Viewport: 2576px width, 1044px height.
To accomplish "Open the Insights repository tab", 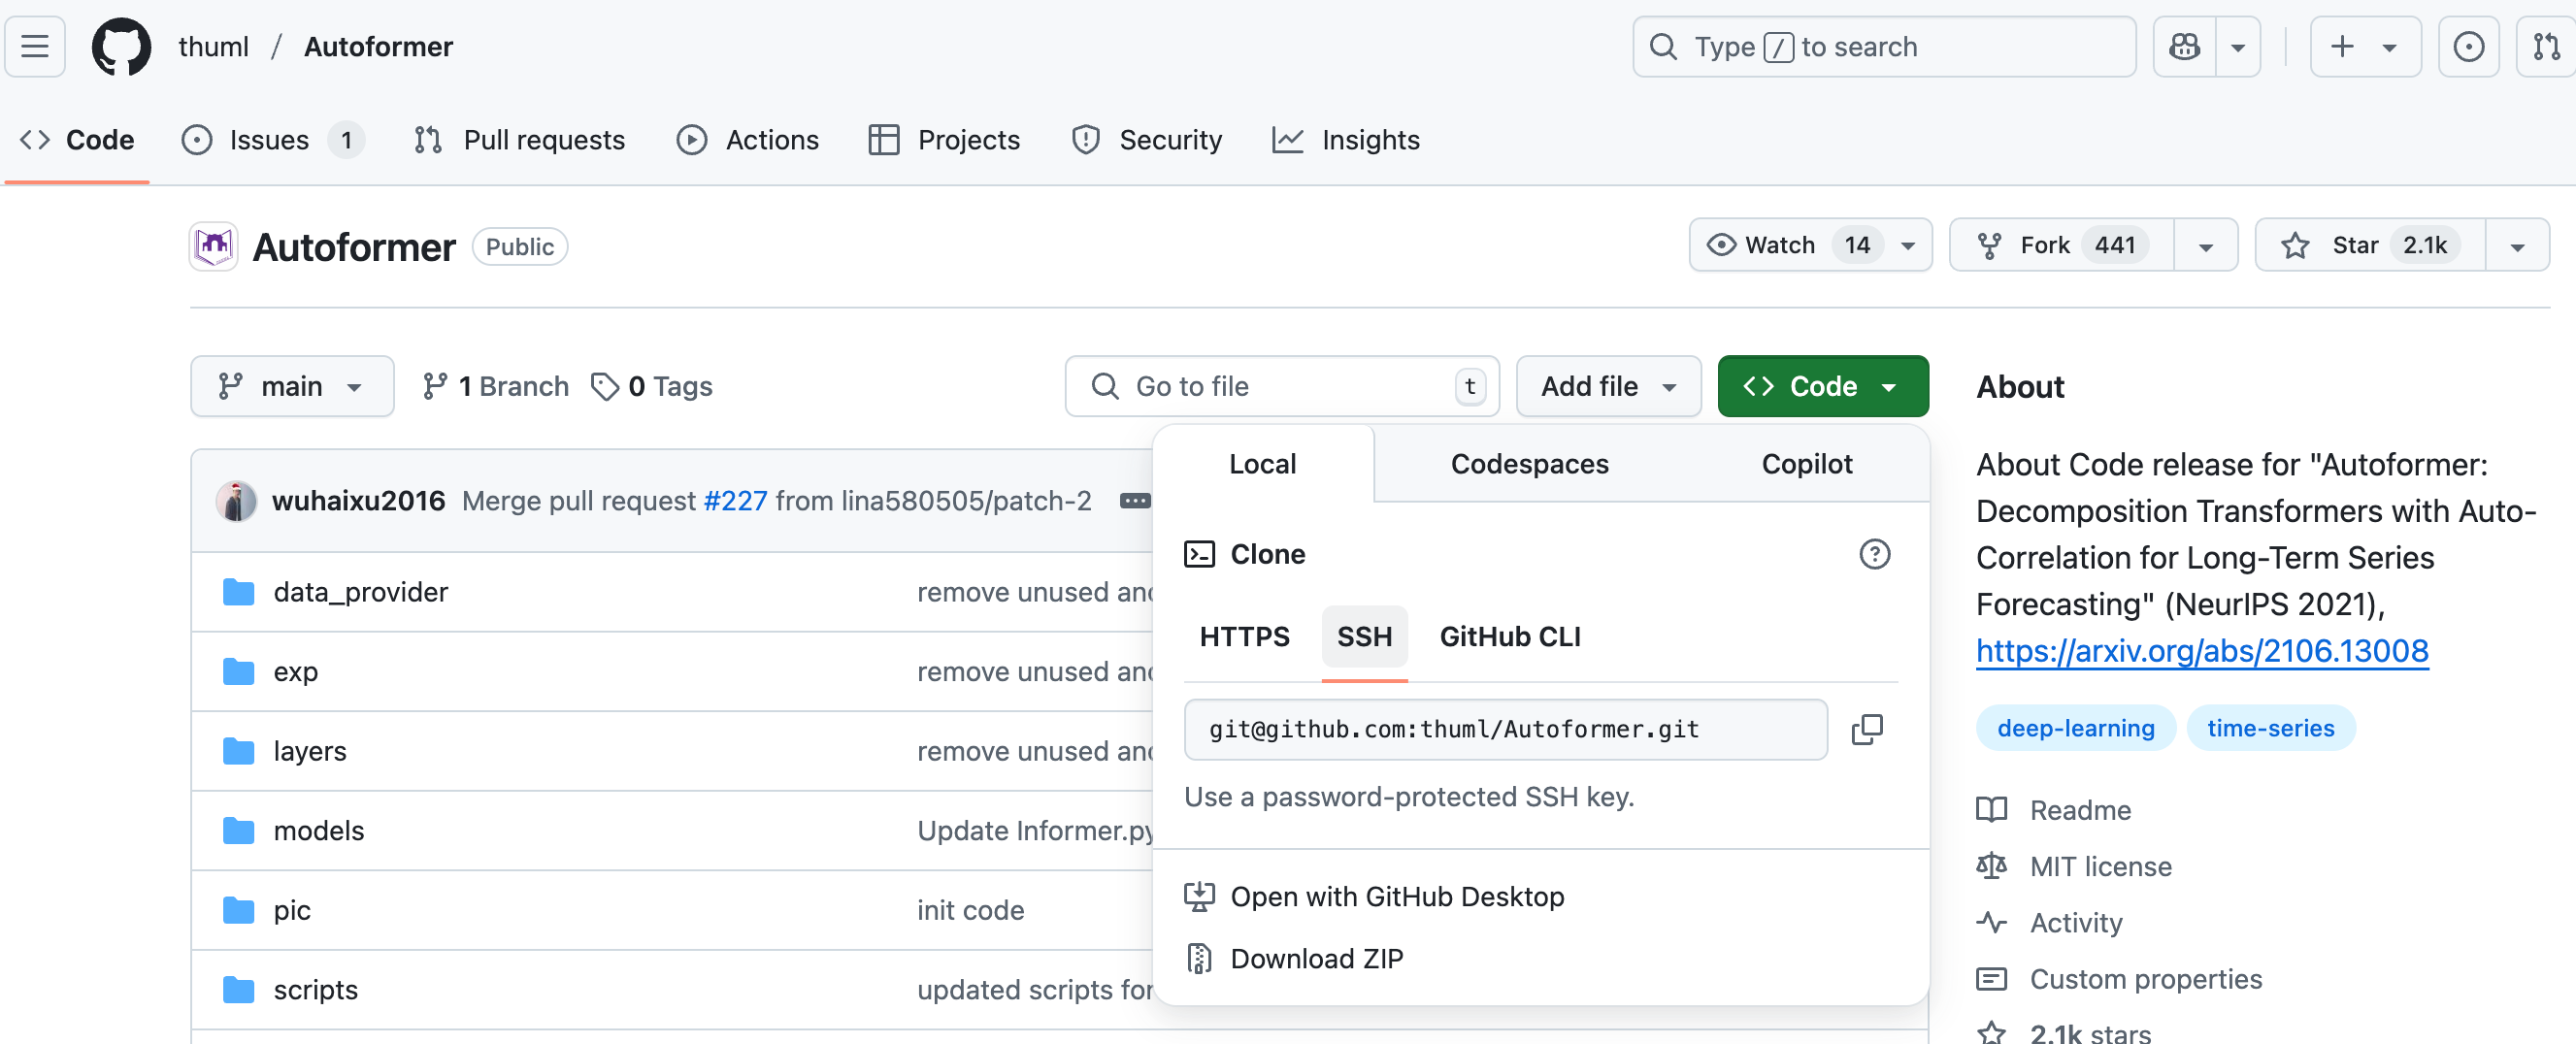I will click(x=1346, y=140).
